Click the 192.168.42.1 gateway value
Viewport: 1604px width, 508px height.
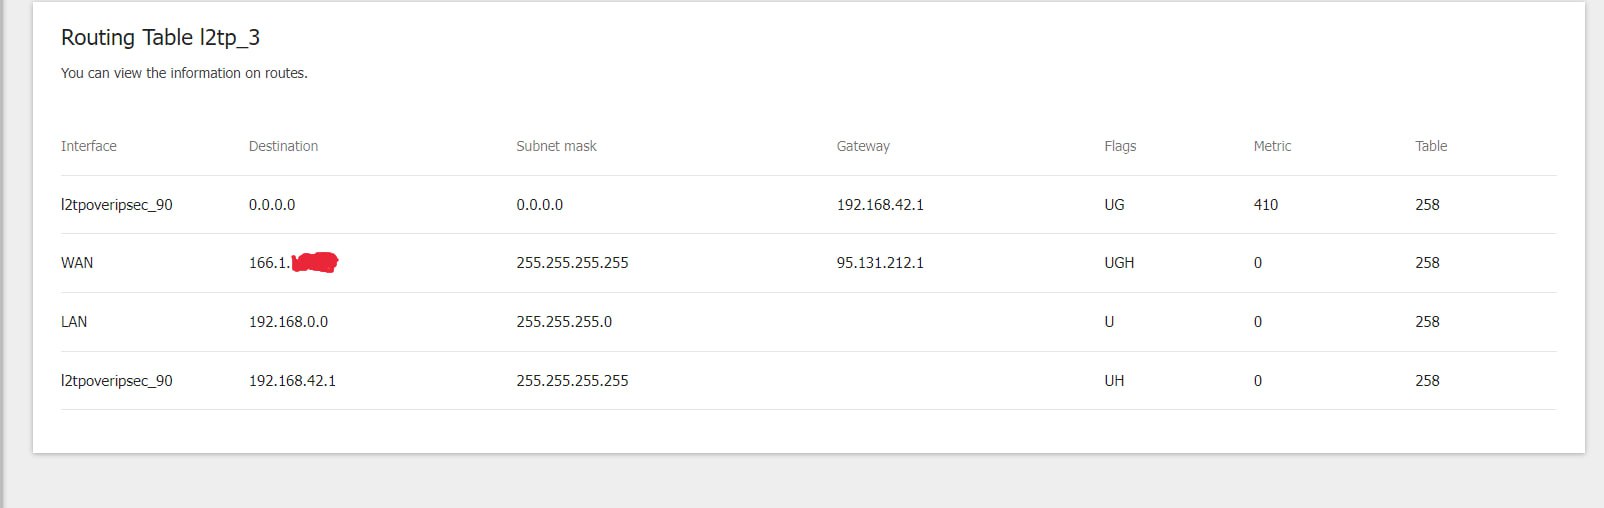click(x=880, y=205)
